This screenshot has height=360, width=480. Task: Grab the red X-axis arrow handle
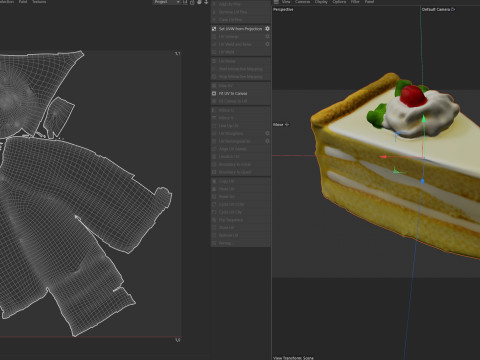pyautogui.click(x=383, y=156)
